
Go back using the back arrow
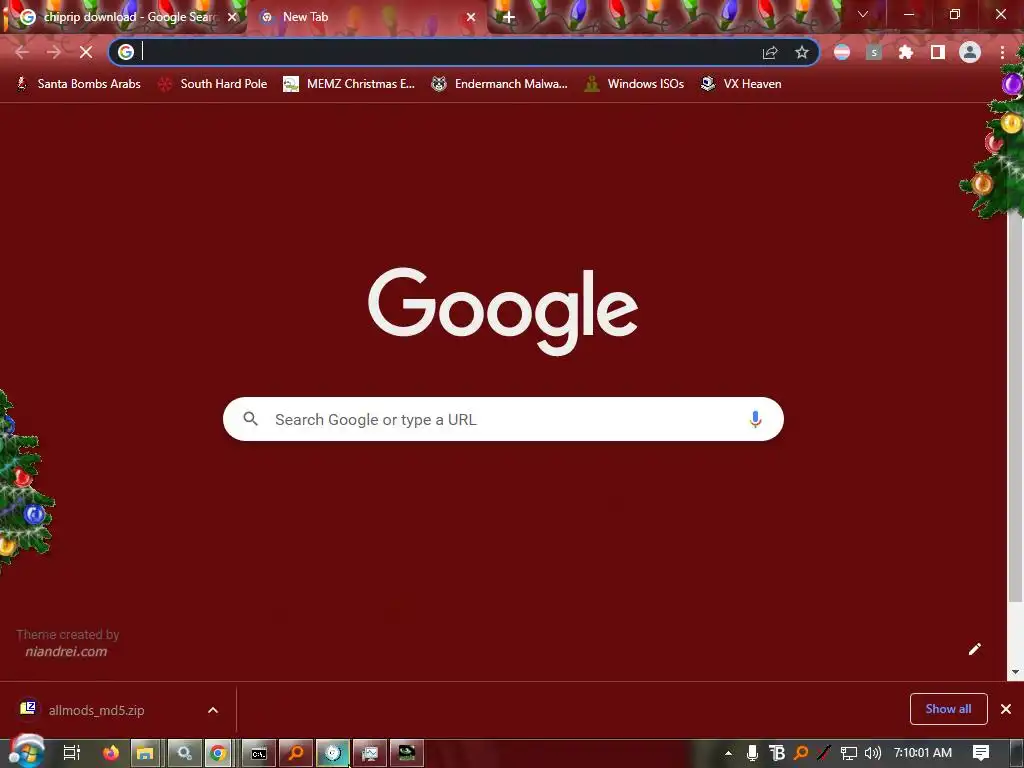pos(22,52)
